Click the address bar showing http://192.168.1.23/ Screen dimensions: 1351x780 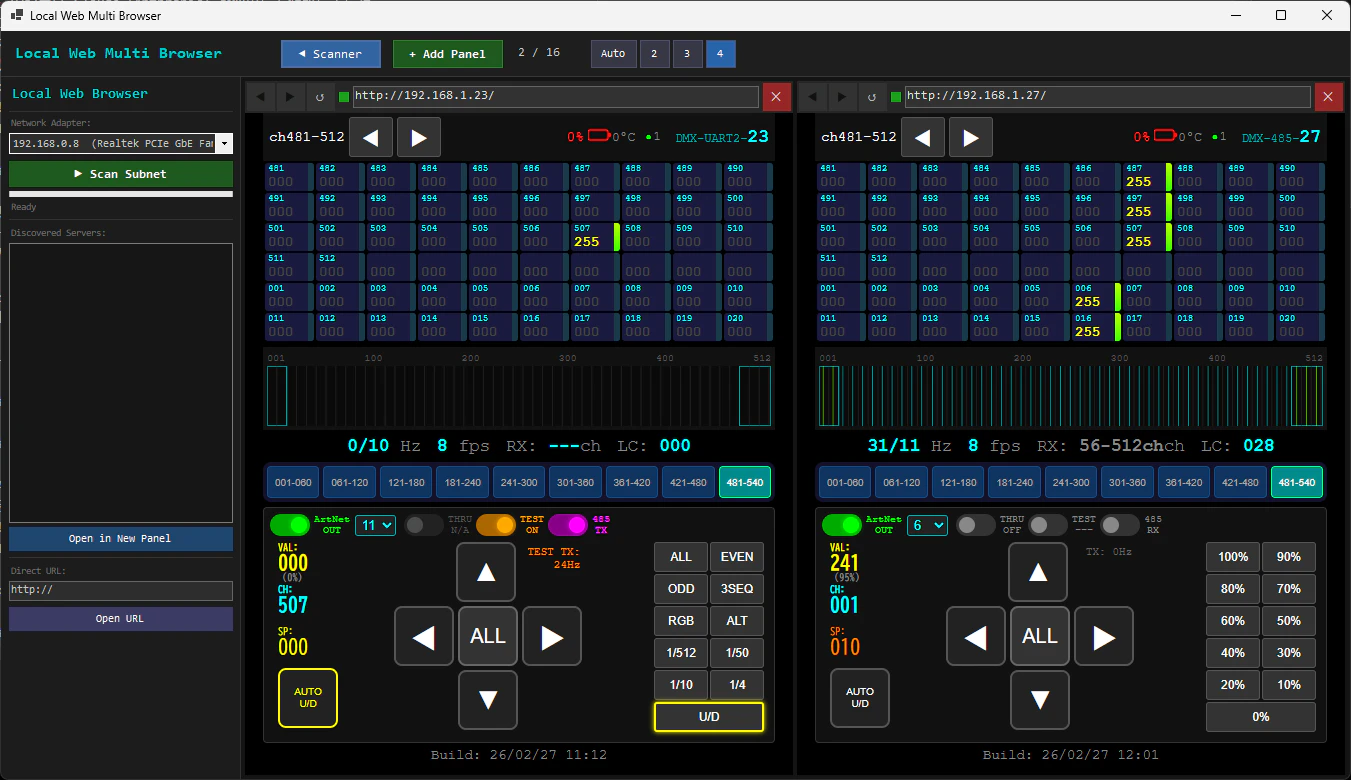click(556, 96)
